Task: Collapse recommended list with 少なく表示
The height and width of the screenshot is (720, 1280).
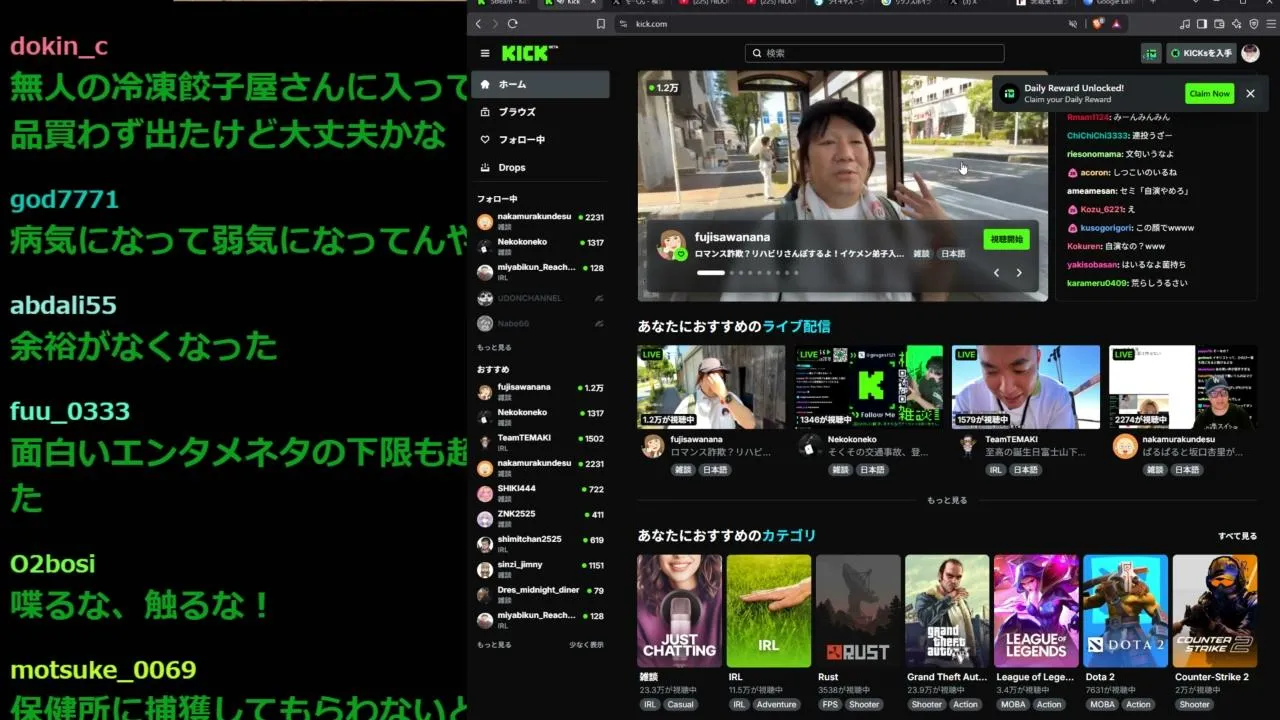Action: pyautogui.click(x=586, y=645)
